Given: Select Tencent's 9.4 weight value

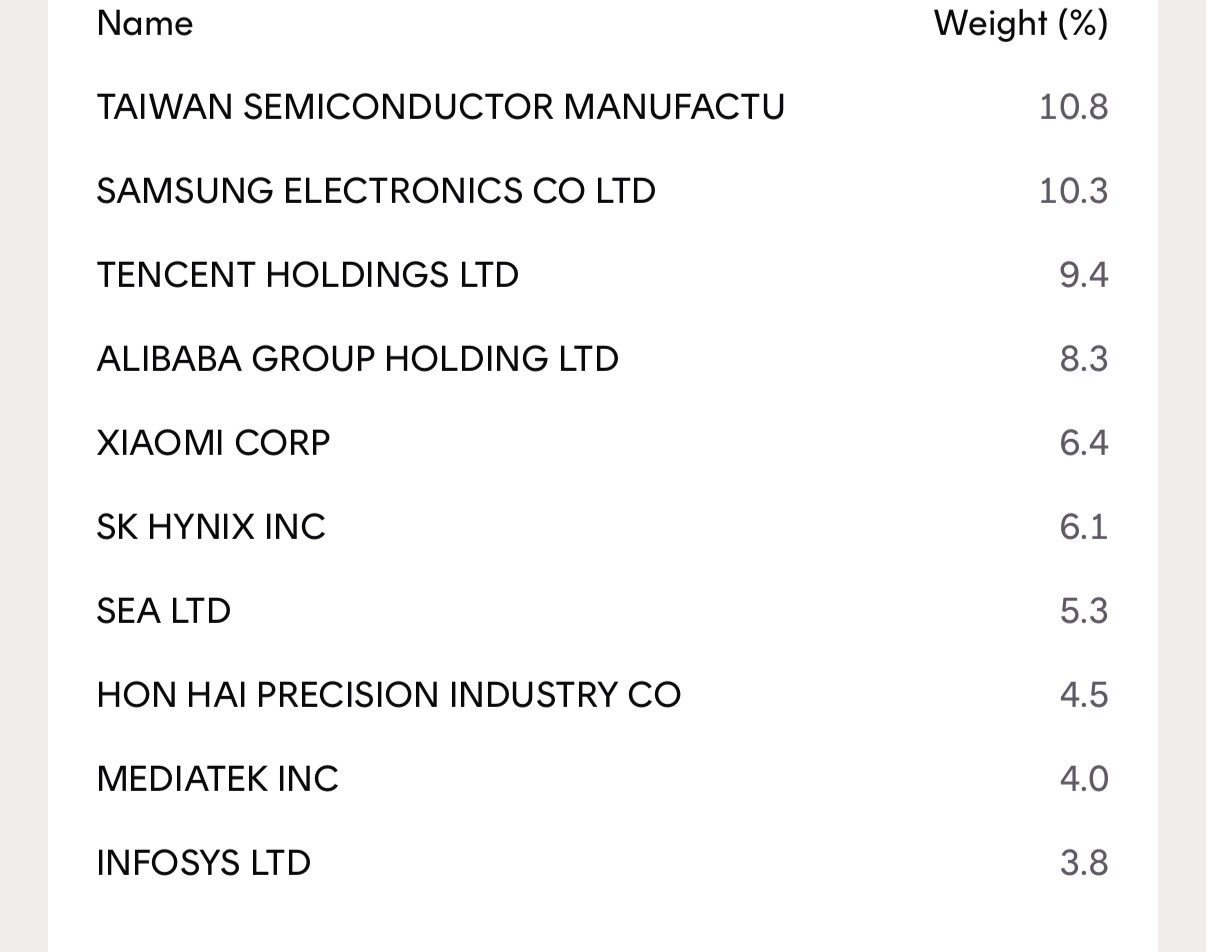Looking at the screenshot, I should (x=1083, y=275).
